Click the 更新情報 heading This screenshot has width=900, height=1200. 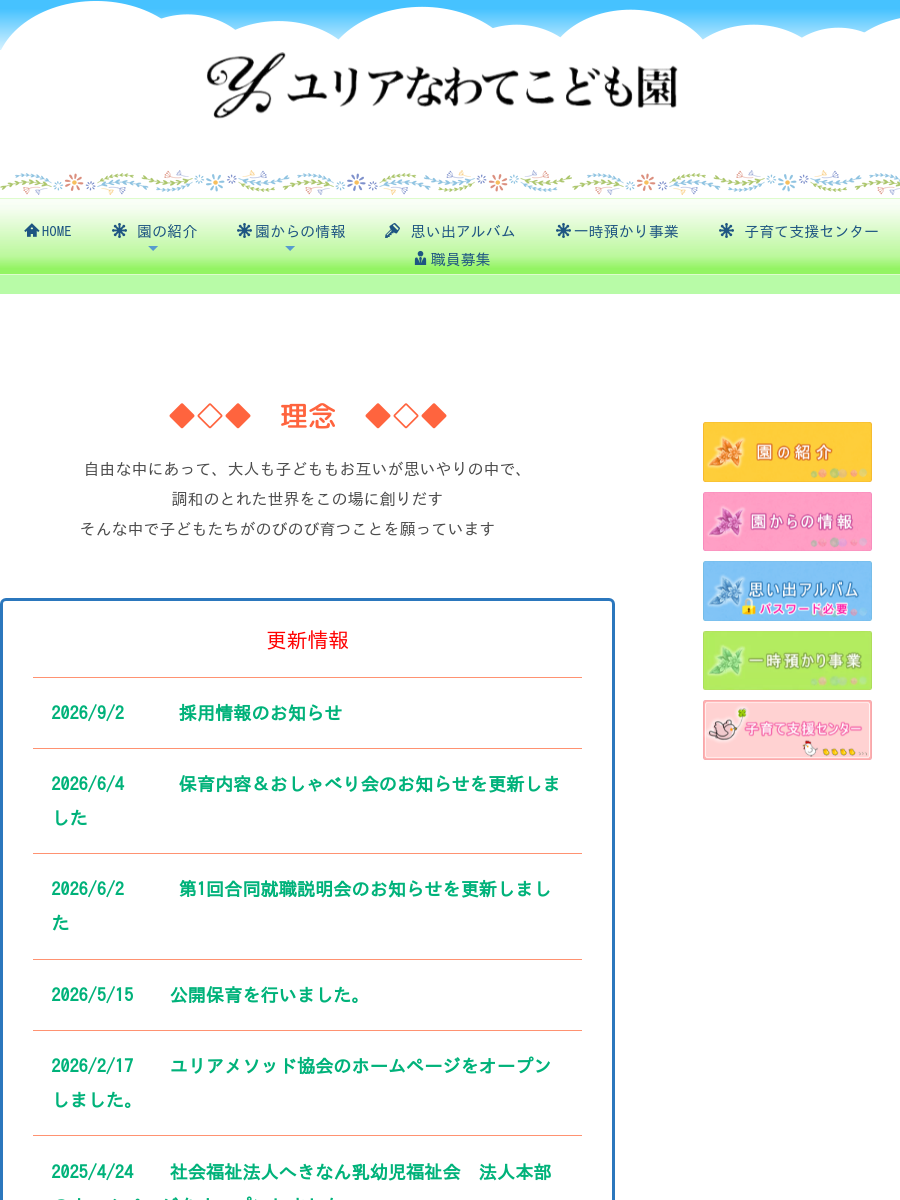pos(308,640)
